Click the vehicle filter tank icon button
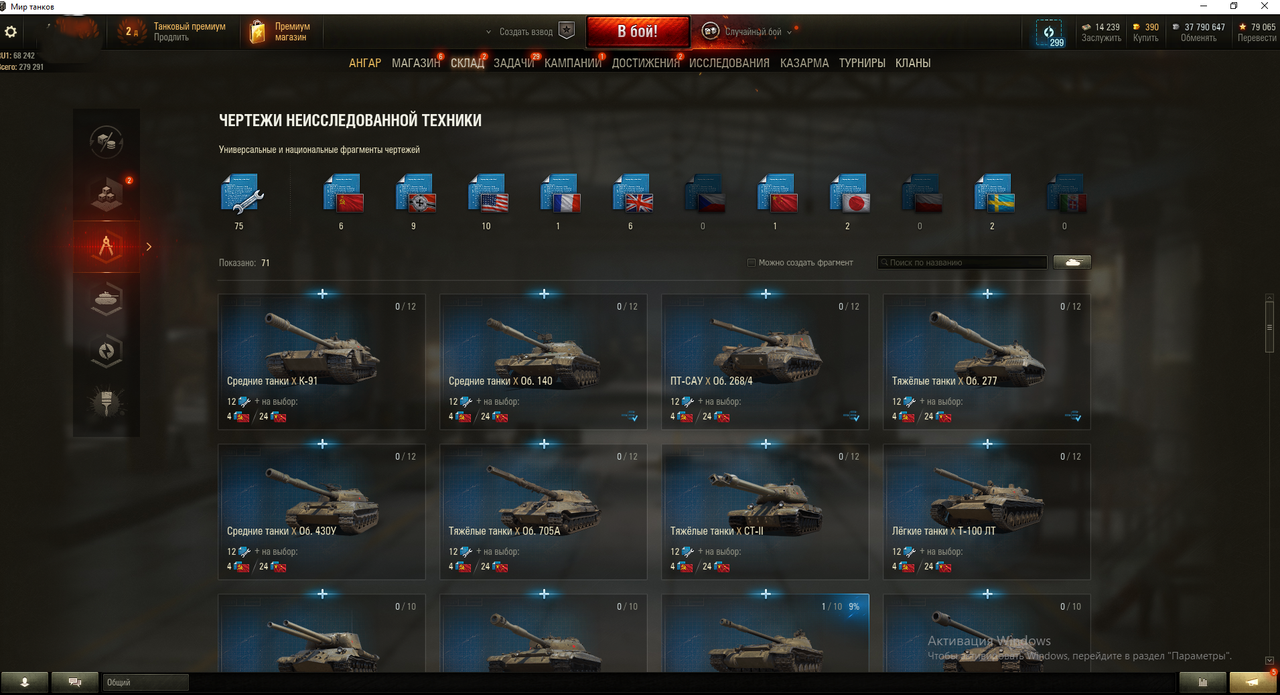 click(1072, 262)
